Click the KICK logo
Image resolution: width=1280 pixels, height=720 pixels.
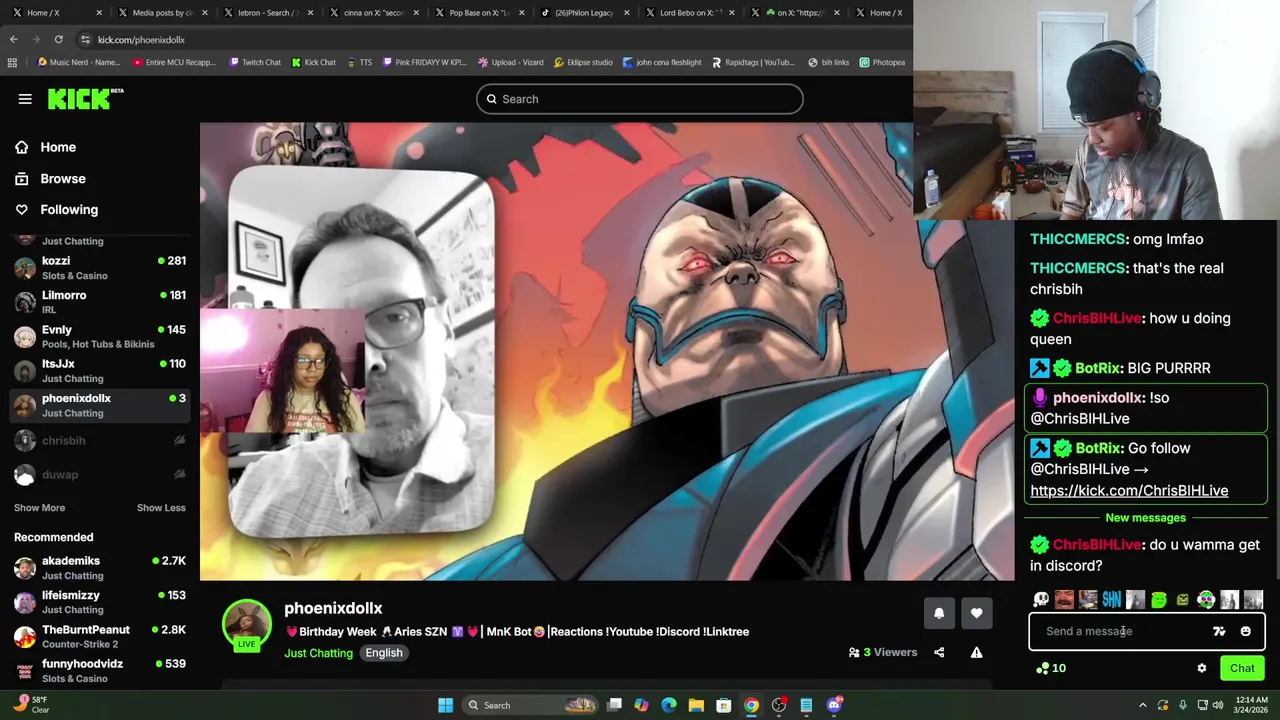(85, 98)
